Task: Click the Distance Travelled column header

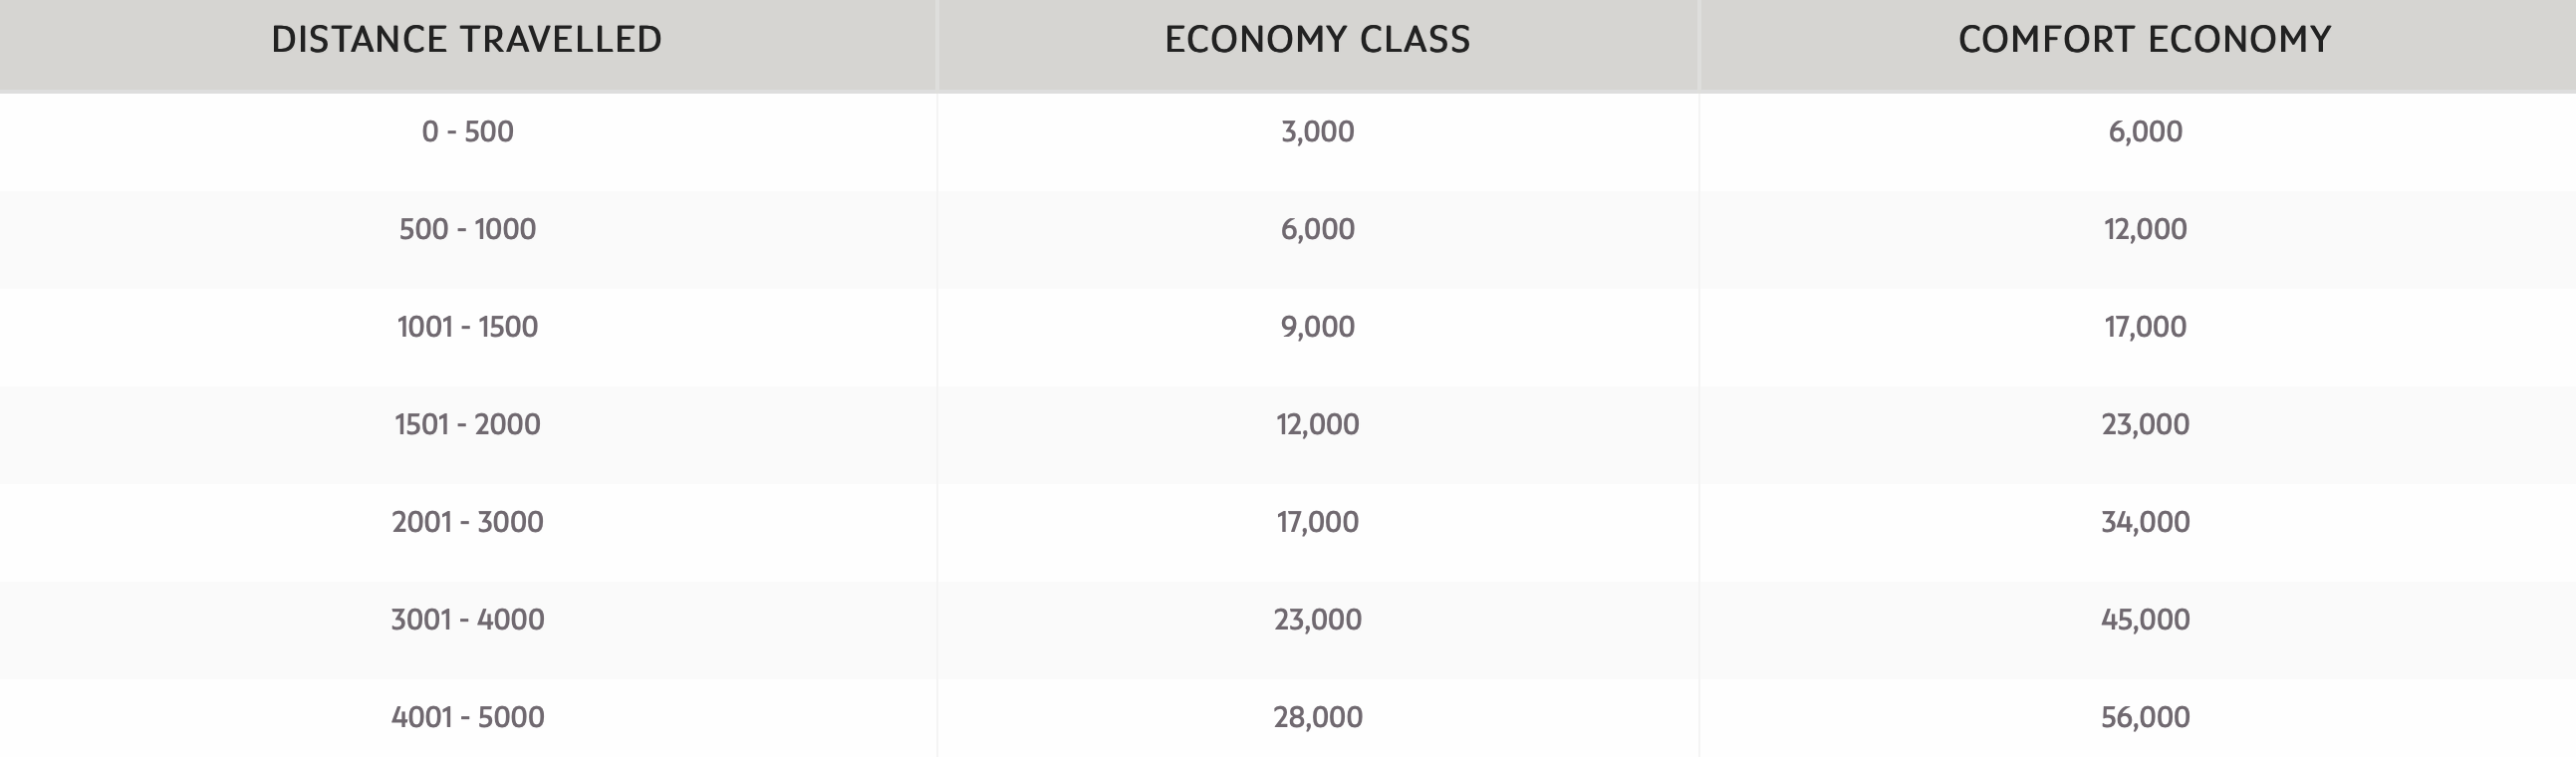Action: click(x=467, y=40)
